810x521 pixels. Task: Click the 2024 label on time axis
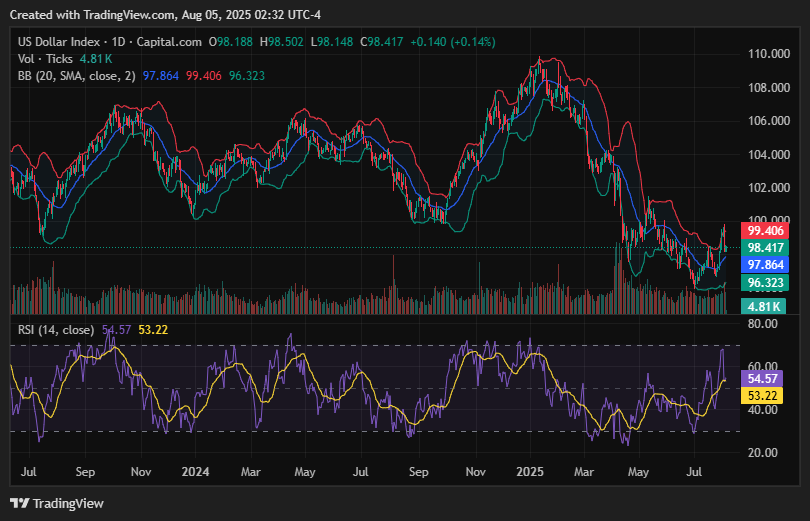(x=196, y=472)
